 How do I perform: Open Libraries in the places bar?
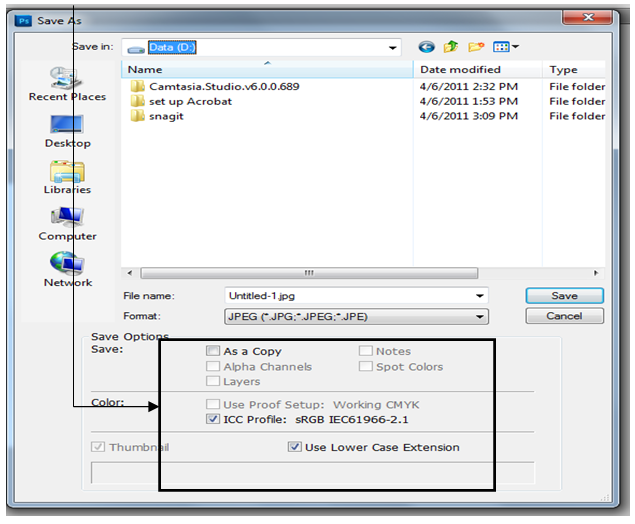click(x=67, y=177)
